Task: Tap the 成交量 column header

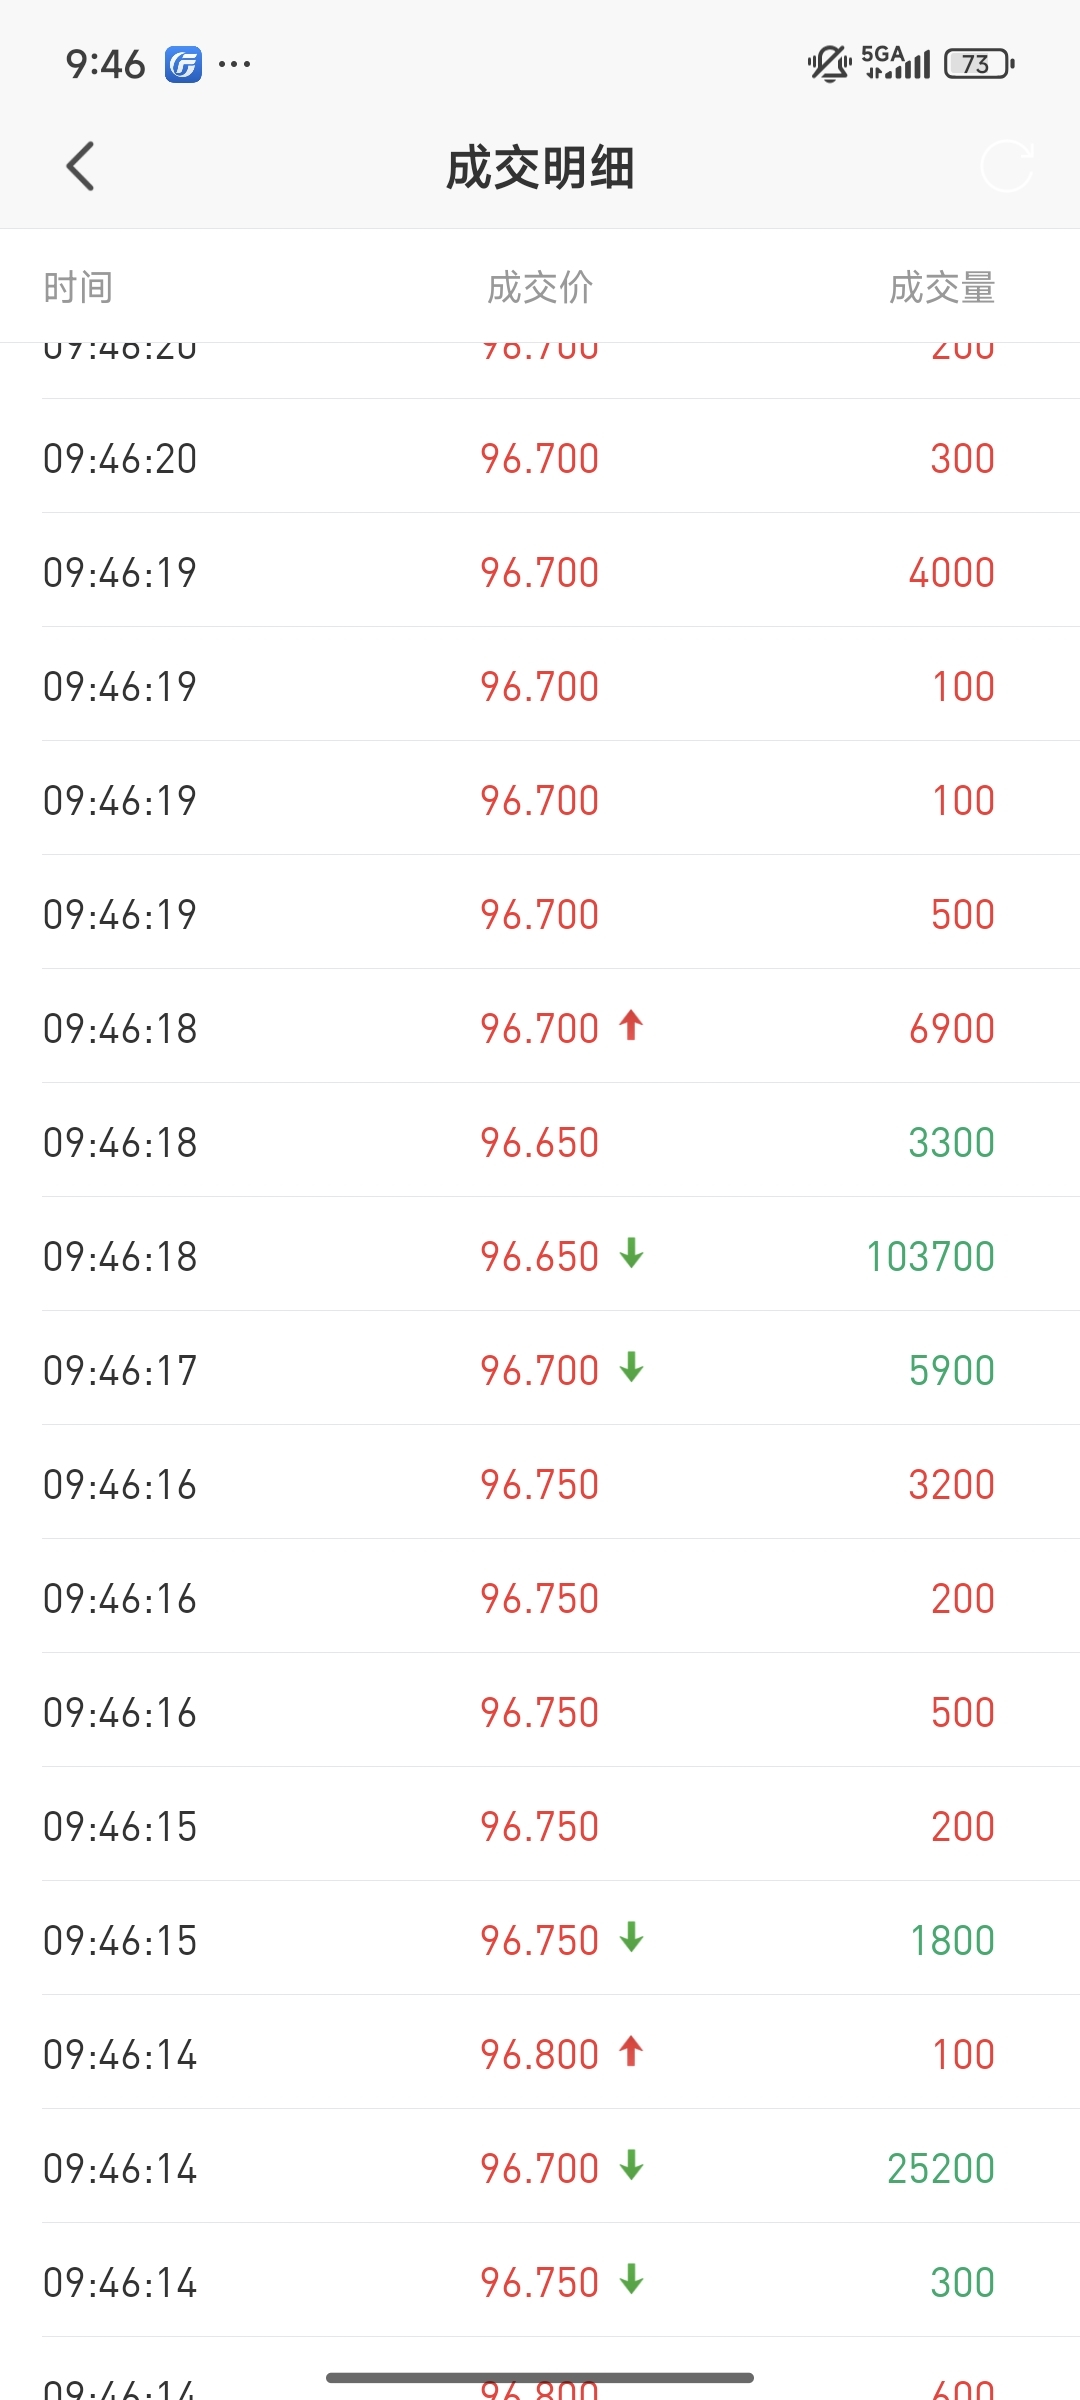Action: 942,287
